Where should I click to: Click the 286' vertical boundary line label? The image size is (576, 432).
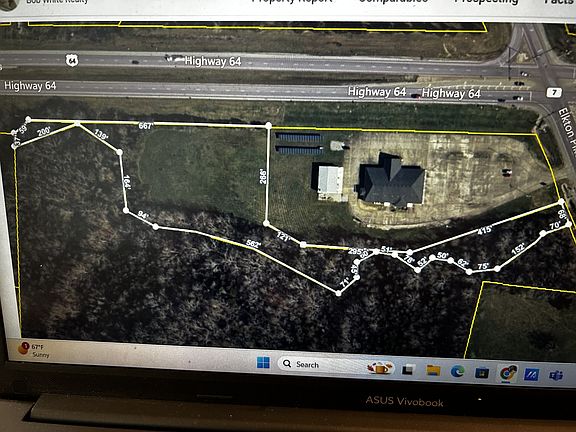coord(263,176)
